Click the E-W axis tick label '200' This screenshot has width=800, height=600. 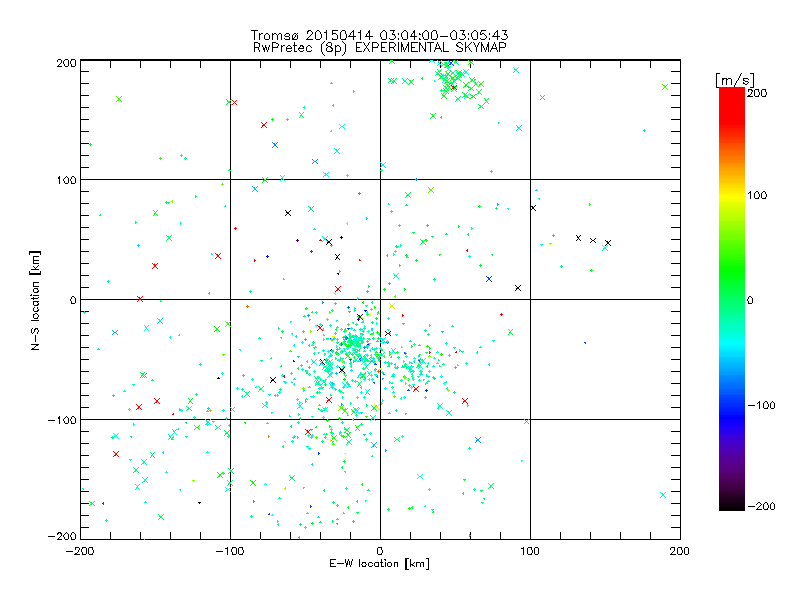680,551
